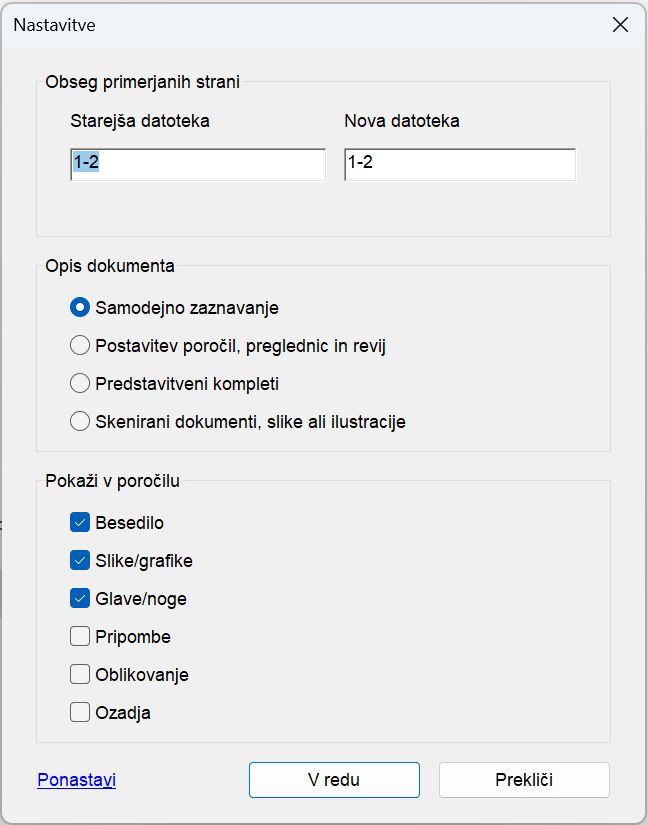648x825 pixels.
Task: Disable the Glave/noge checkbox
Action: (79, 599)
